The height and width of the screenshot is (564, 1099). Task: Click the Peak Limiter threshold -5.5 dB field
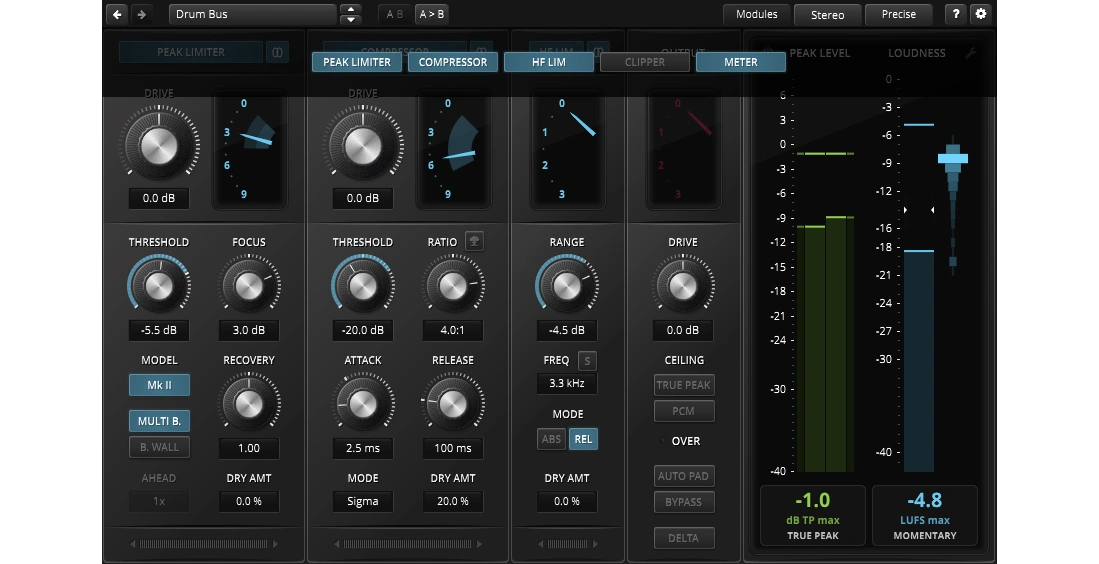[159, 330]
